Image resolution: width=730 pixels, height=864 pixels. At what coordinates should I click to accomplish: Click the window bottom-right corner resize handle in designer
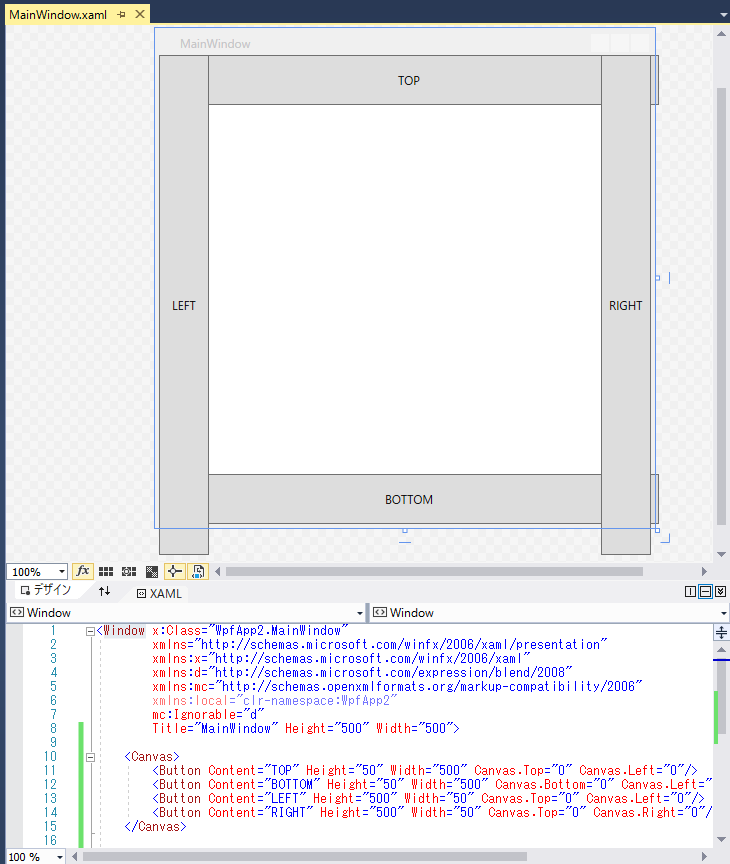tap(657, 530)
